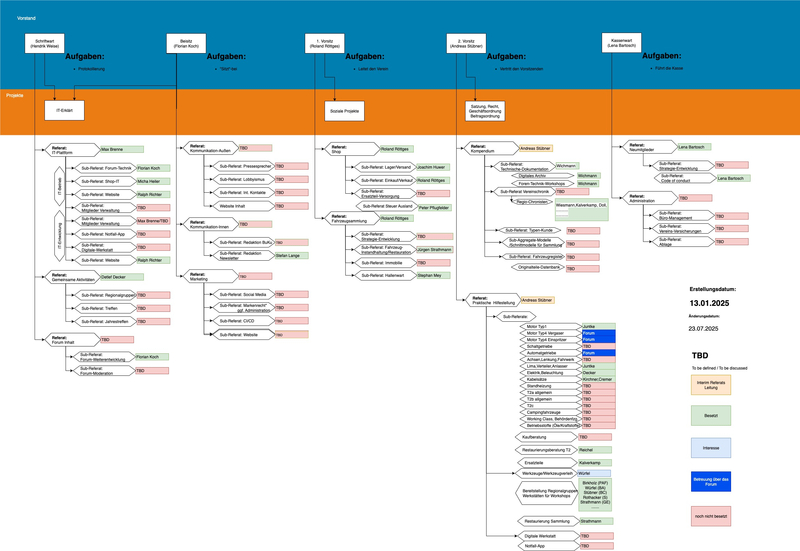Select Sub-Referat: Forum-Technik node
This screenshot has width=800, height=551.
[106, 168]
